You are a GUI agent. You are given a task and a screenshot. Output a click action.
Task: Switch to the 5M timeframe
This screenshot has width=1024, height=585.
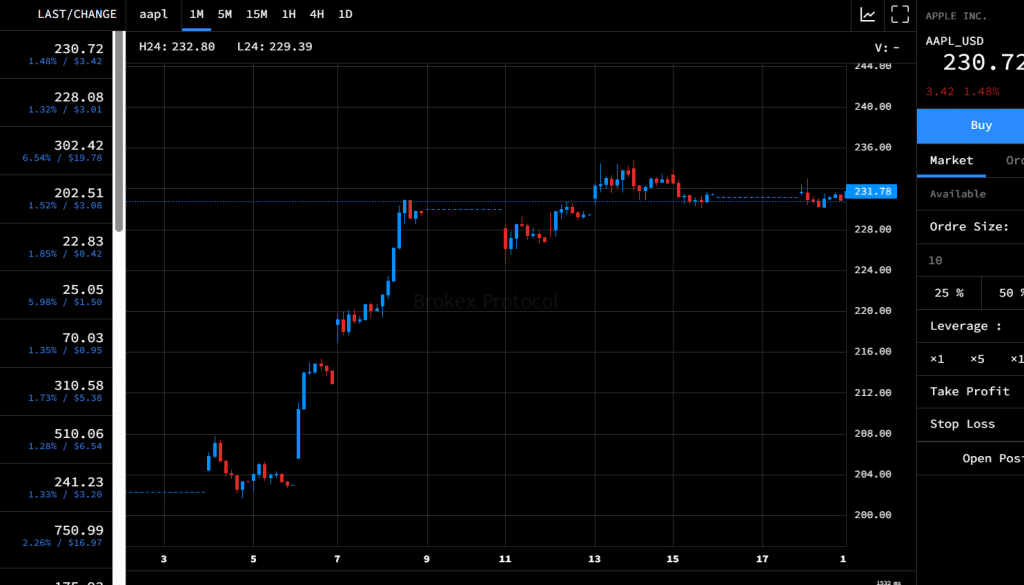pos(225,14)
